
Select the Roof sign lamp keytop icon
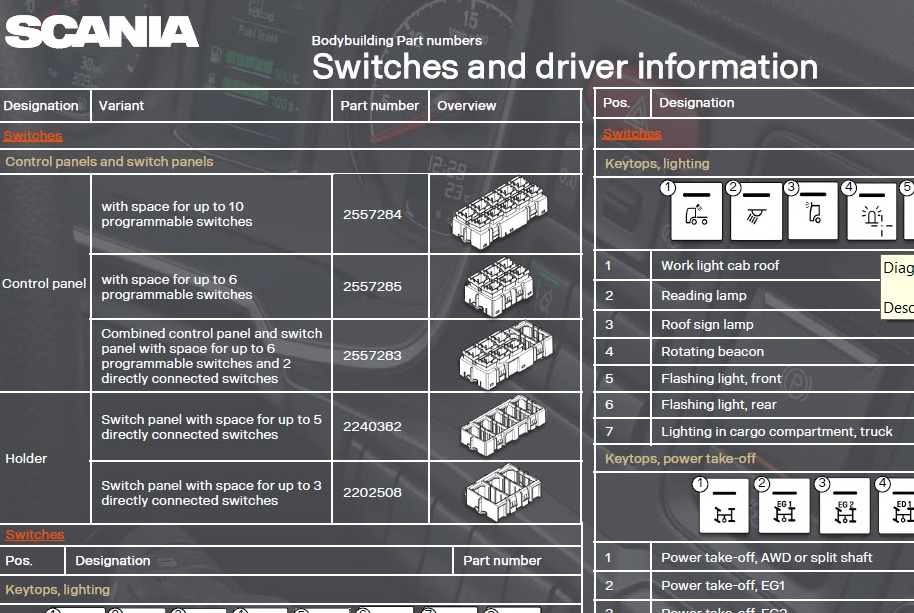coord(813,211)
